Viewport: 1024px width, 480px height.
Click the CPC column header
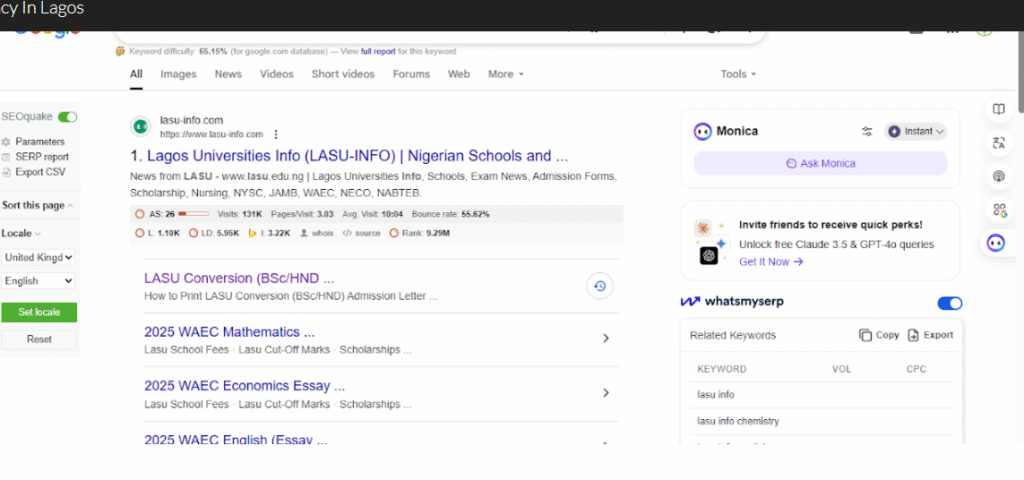click(916, 369)
